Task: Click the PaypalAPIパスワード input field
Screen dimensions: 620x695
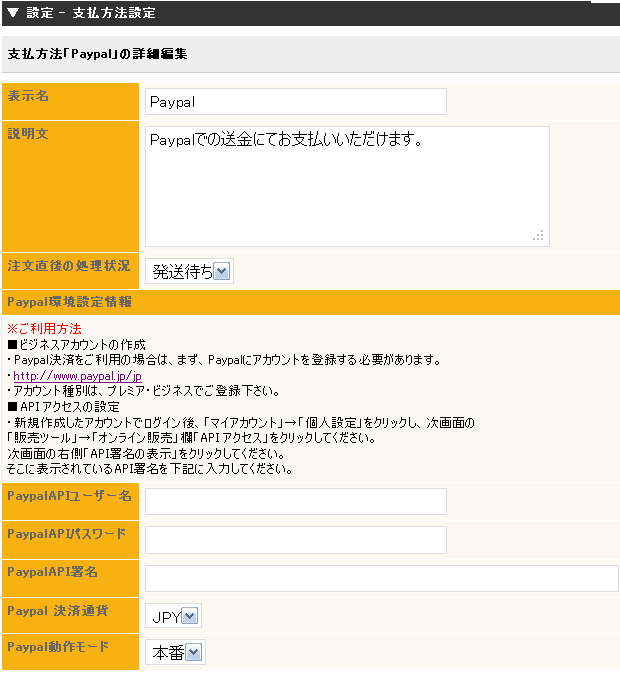Action: point(296,540)
